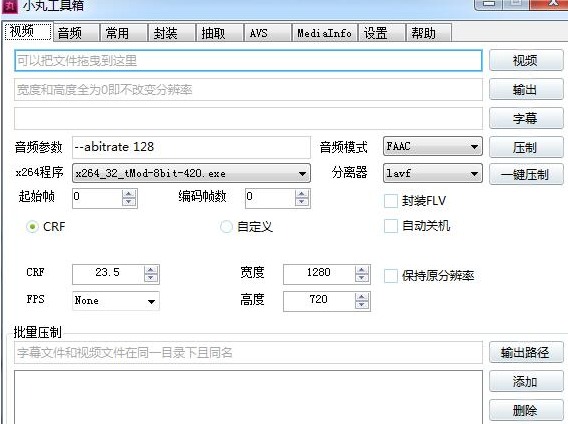
Task: Toggle the 自动关机 auto shutdown checkbox
Action: [390, 226]
